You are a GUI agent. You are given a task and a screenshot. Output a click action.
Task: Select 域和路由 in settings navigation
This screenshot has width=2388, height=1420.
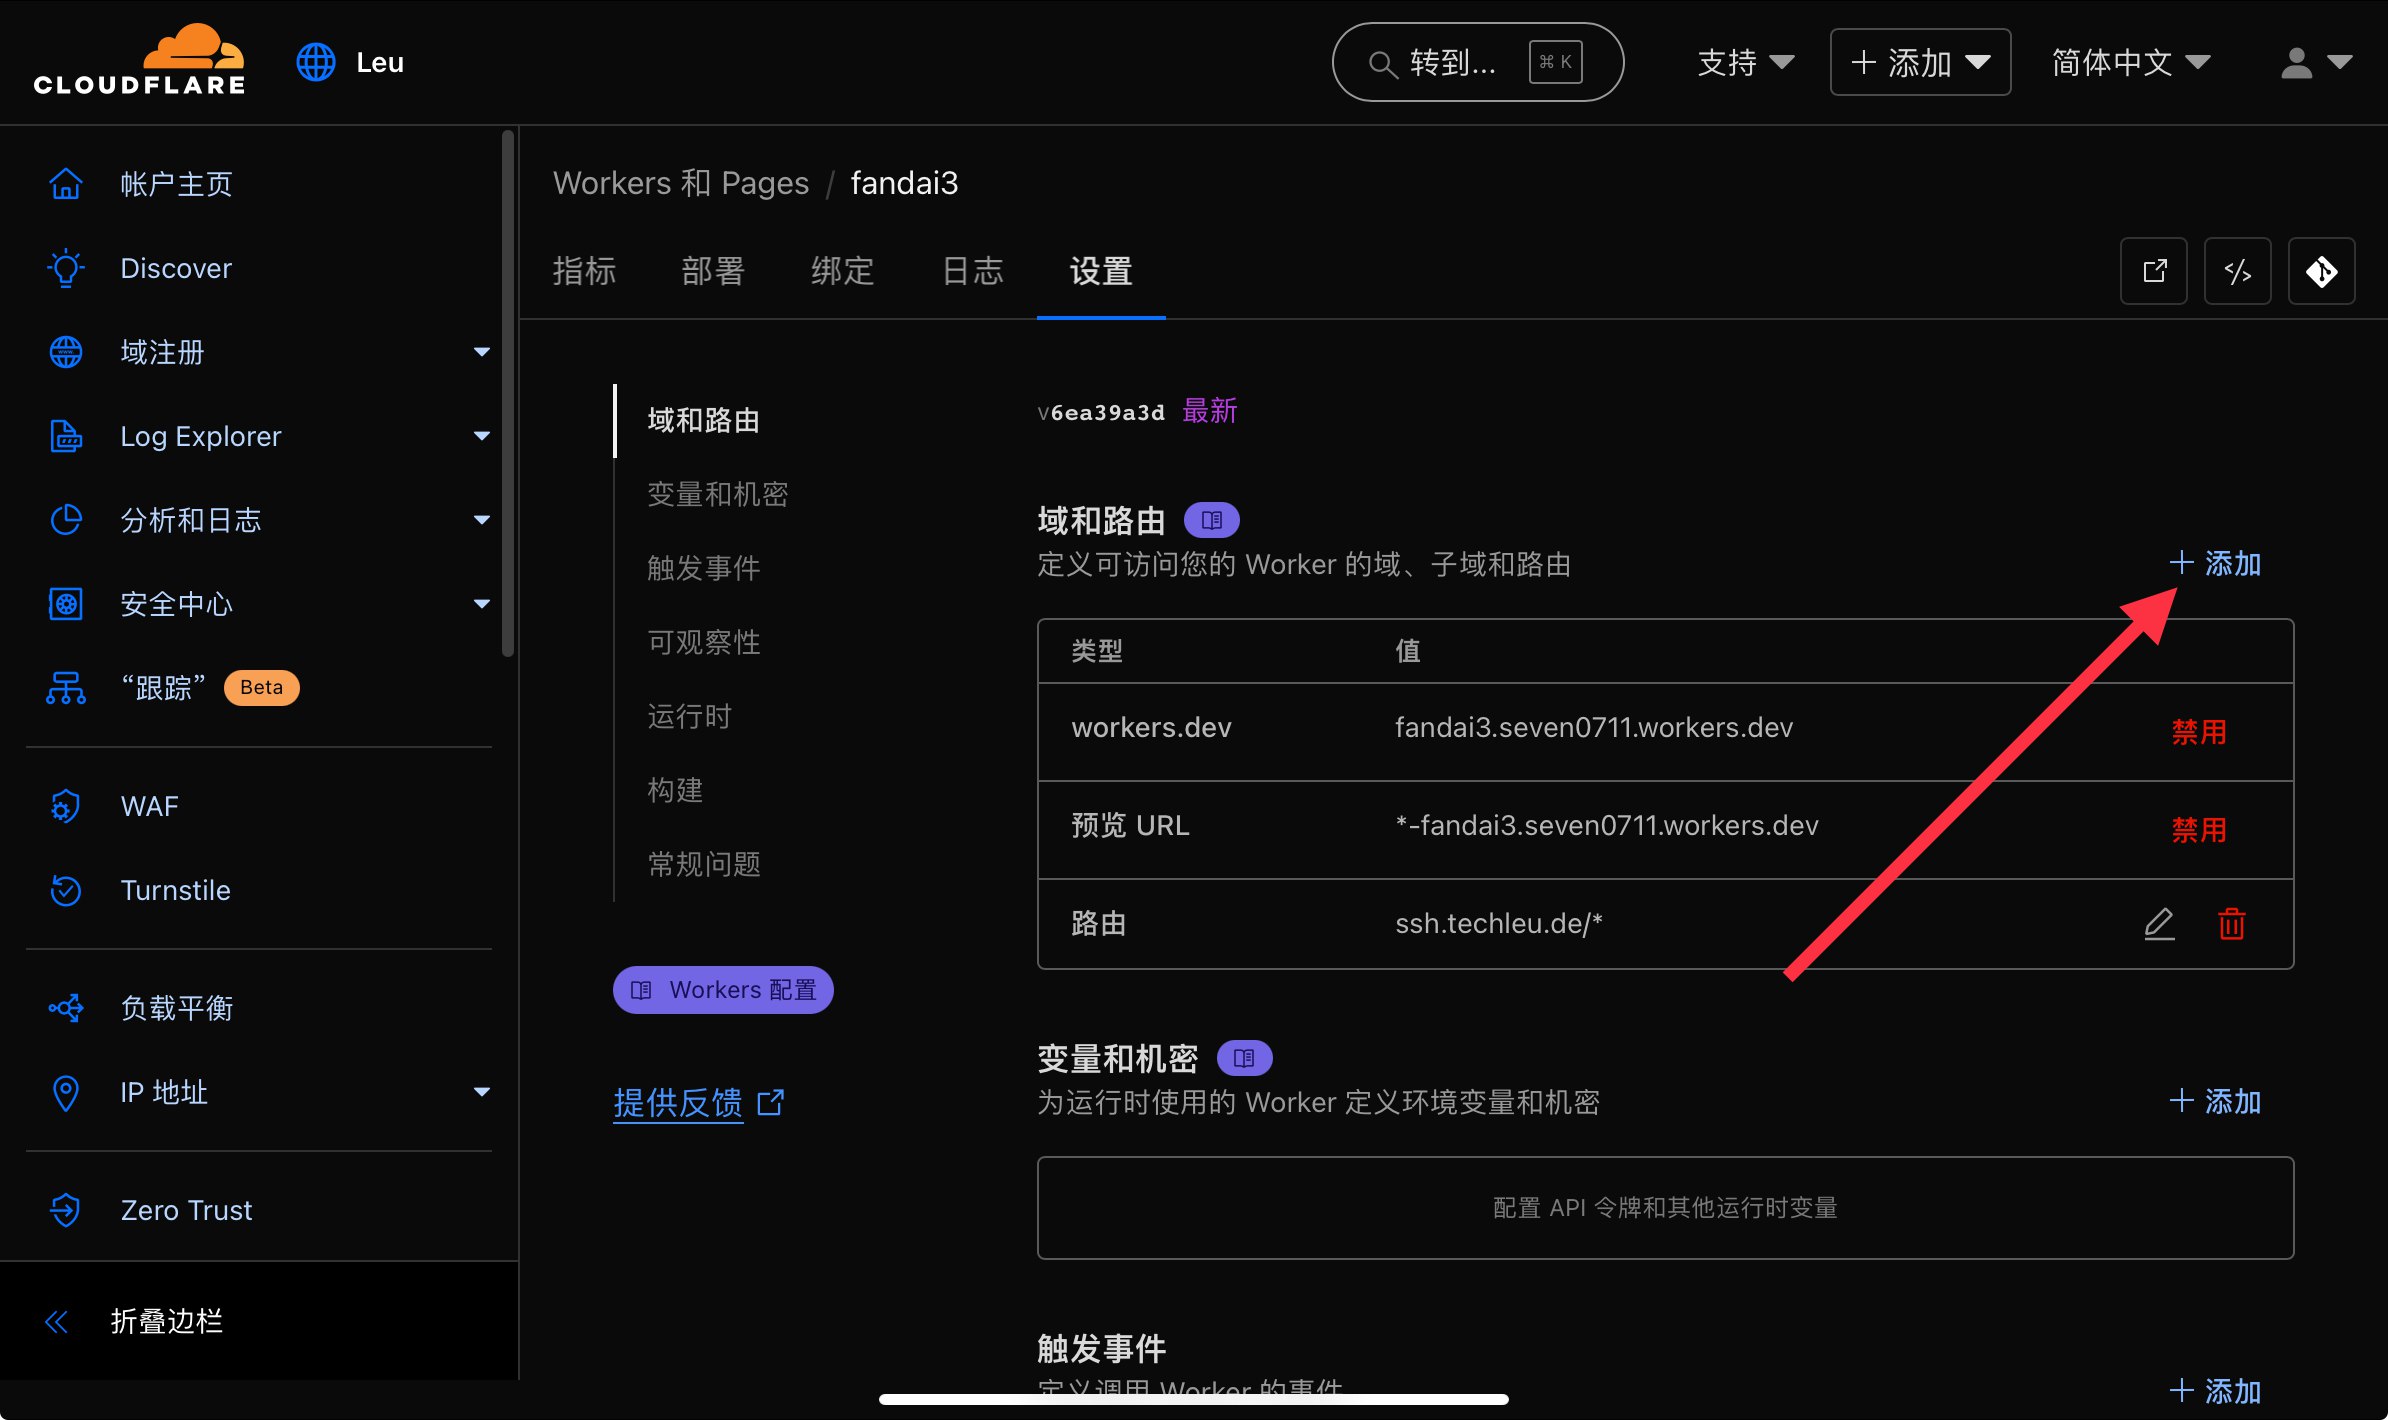click(x=704, y=420)
